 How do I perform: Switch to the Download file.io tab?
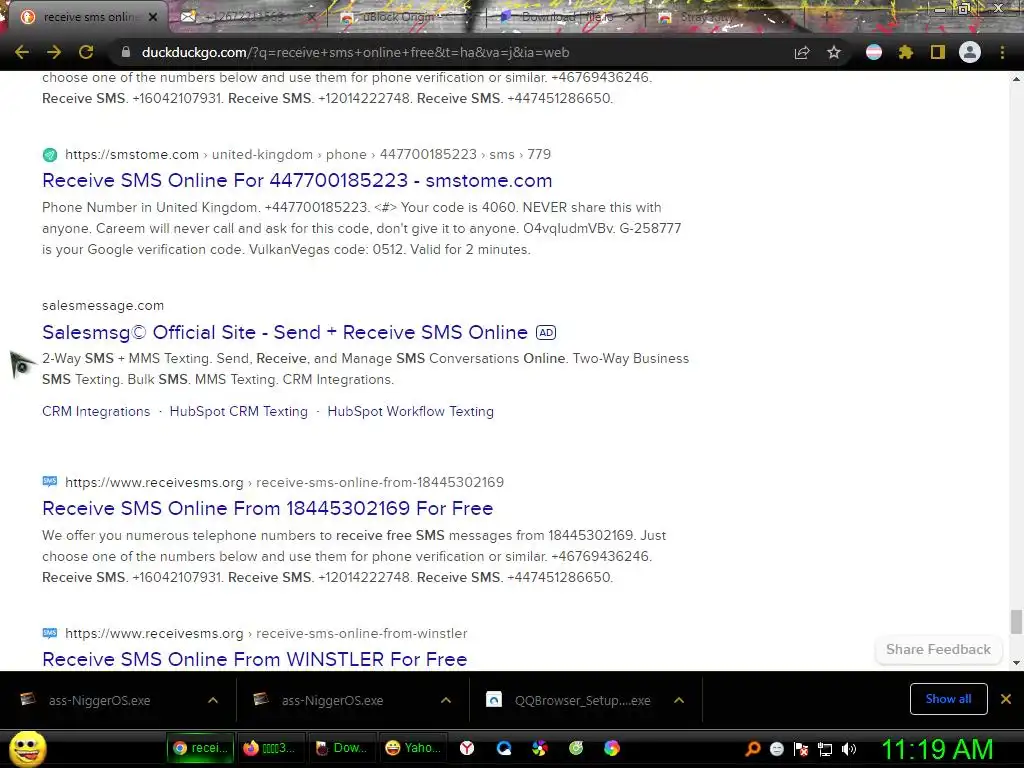click(x=566, y=17)
